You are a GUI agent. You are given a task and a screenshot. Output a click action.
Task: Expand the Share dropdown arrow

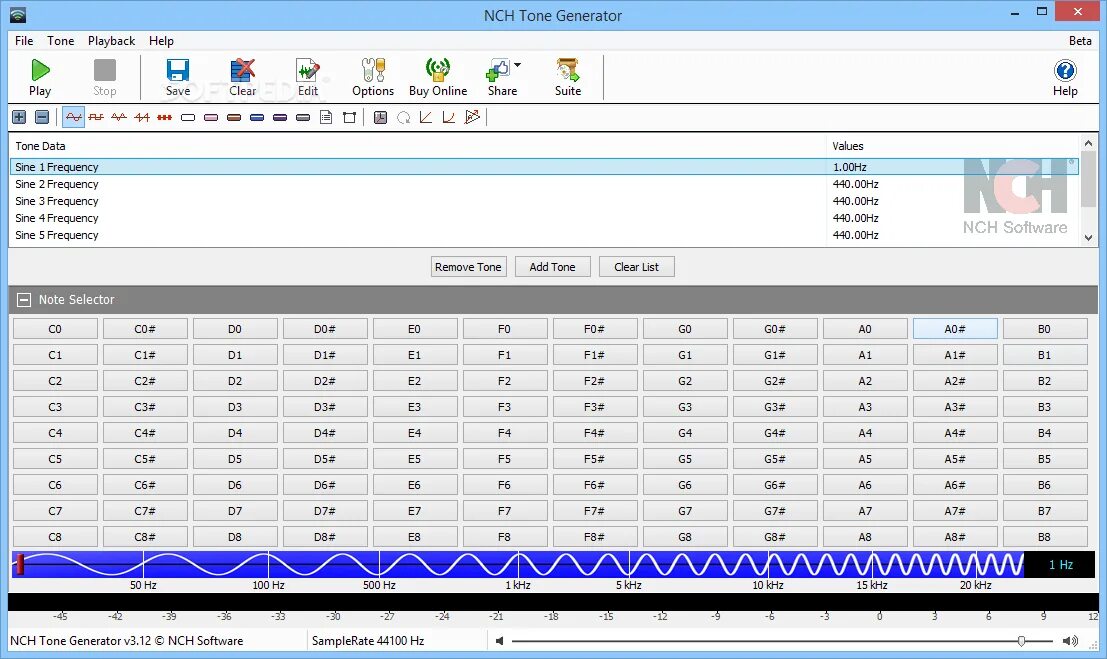(x=517, y=66)
